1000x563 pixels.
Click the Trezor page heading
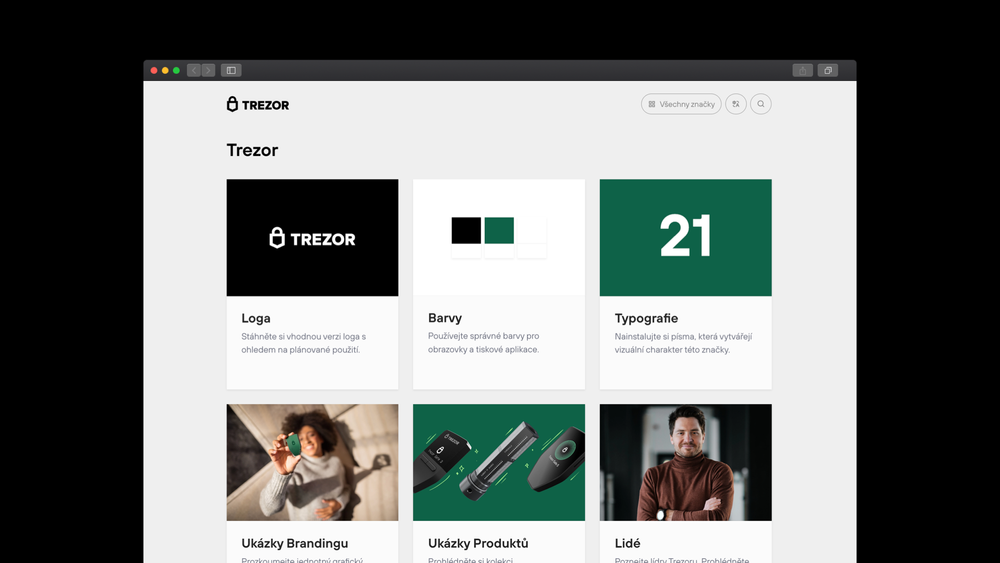coord(253,150)
